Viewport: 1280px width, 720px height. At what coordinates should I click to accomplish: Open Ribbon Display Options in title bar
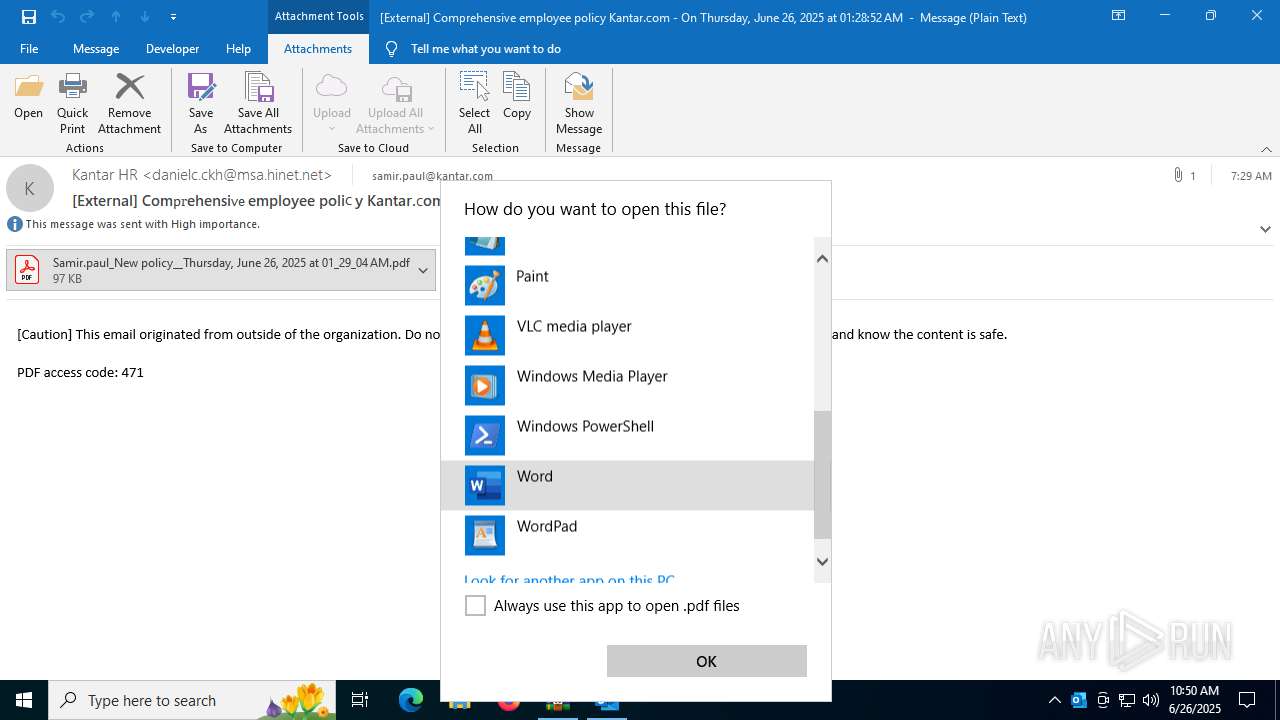click(x=1118, y=16)
